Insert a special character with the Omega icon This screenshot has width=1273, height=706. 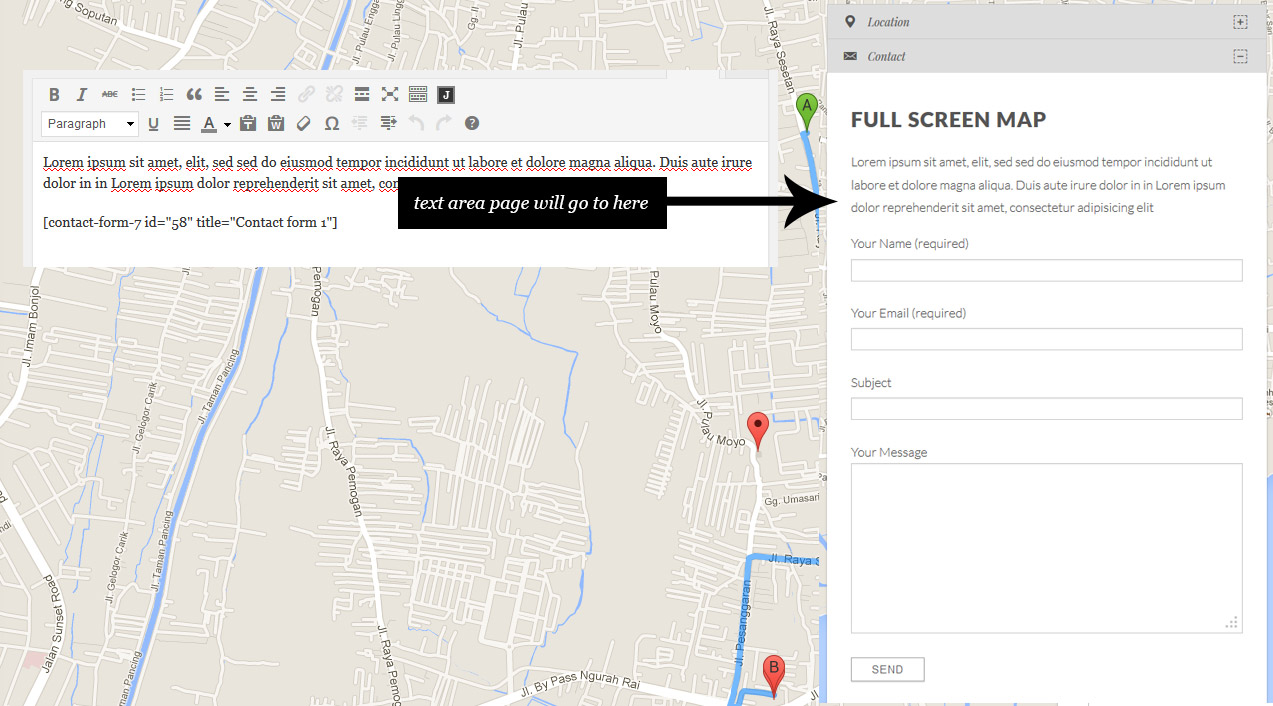[x=332, y=124]
